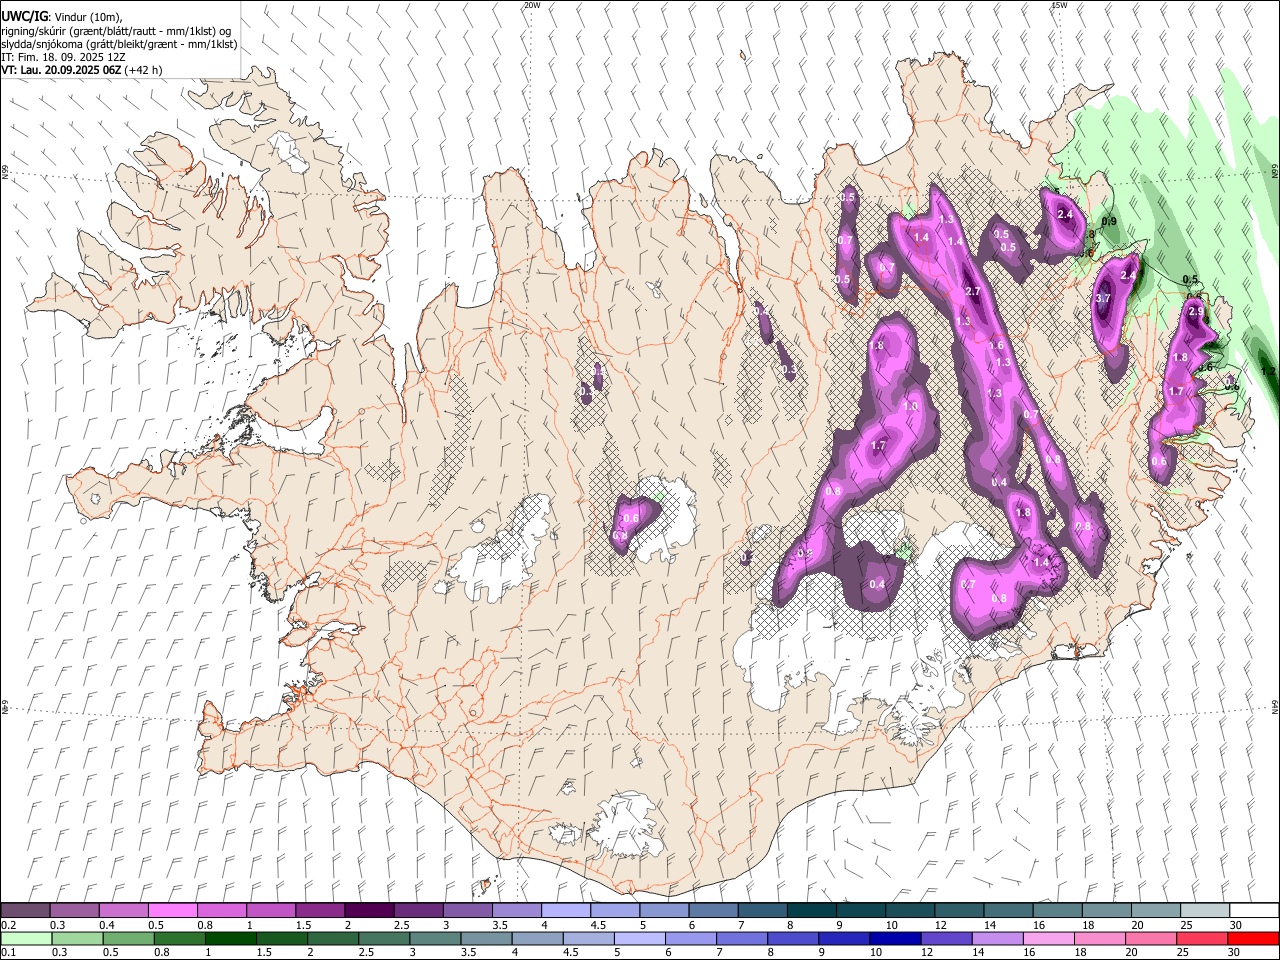Click the '0.2' label at the snow legend start
The image size is (1280, 960).
(x=8, y=925)
